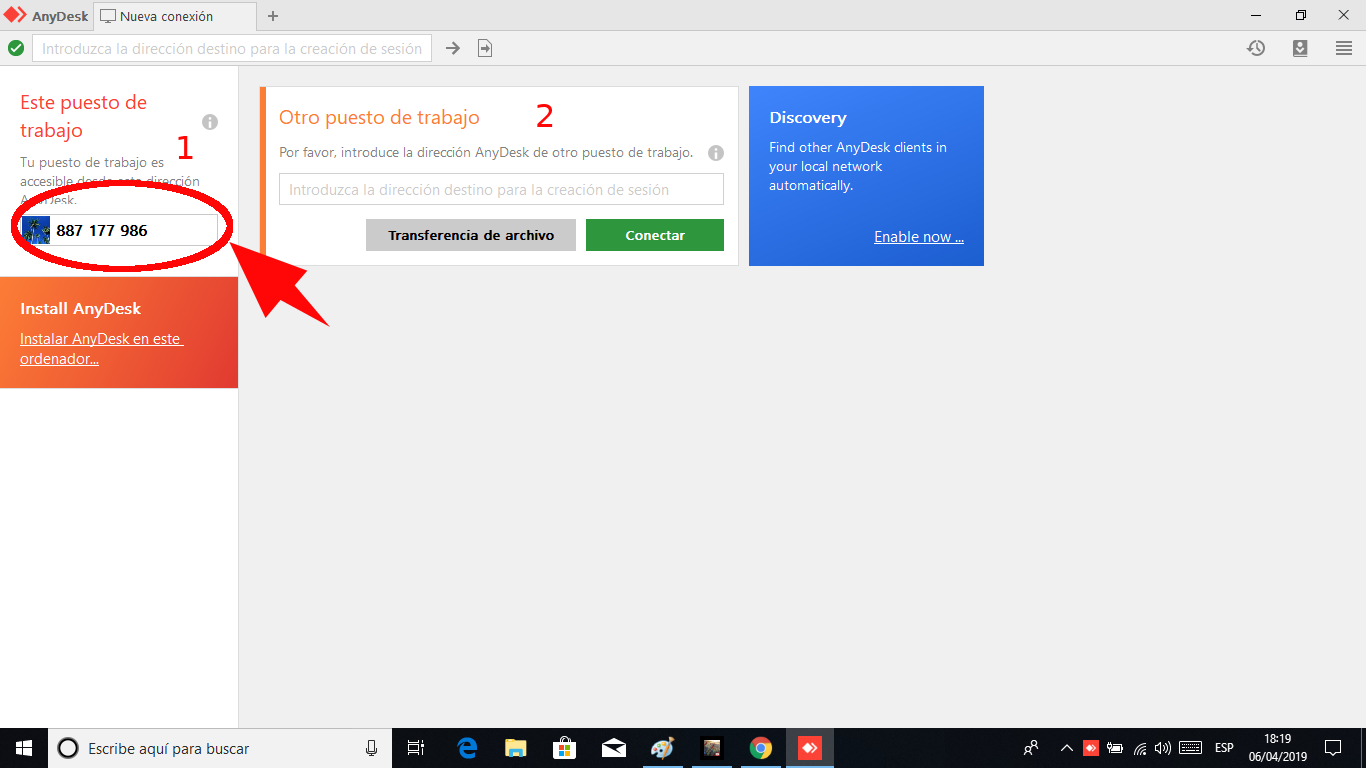Click the info icon beside Este puesto de trabajo

click(x=210, y=122)
